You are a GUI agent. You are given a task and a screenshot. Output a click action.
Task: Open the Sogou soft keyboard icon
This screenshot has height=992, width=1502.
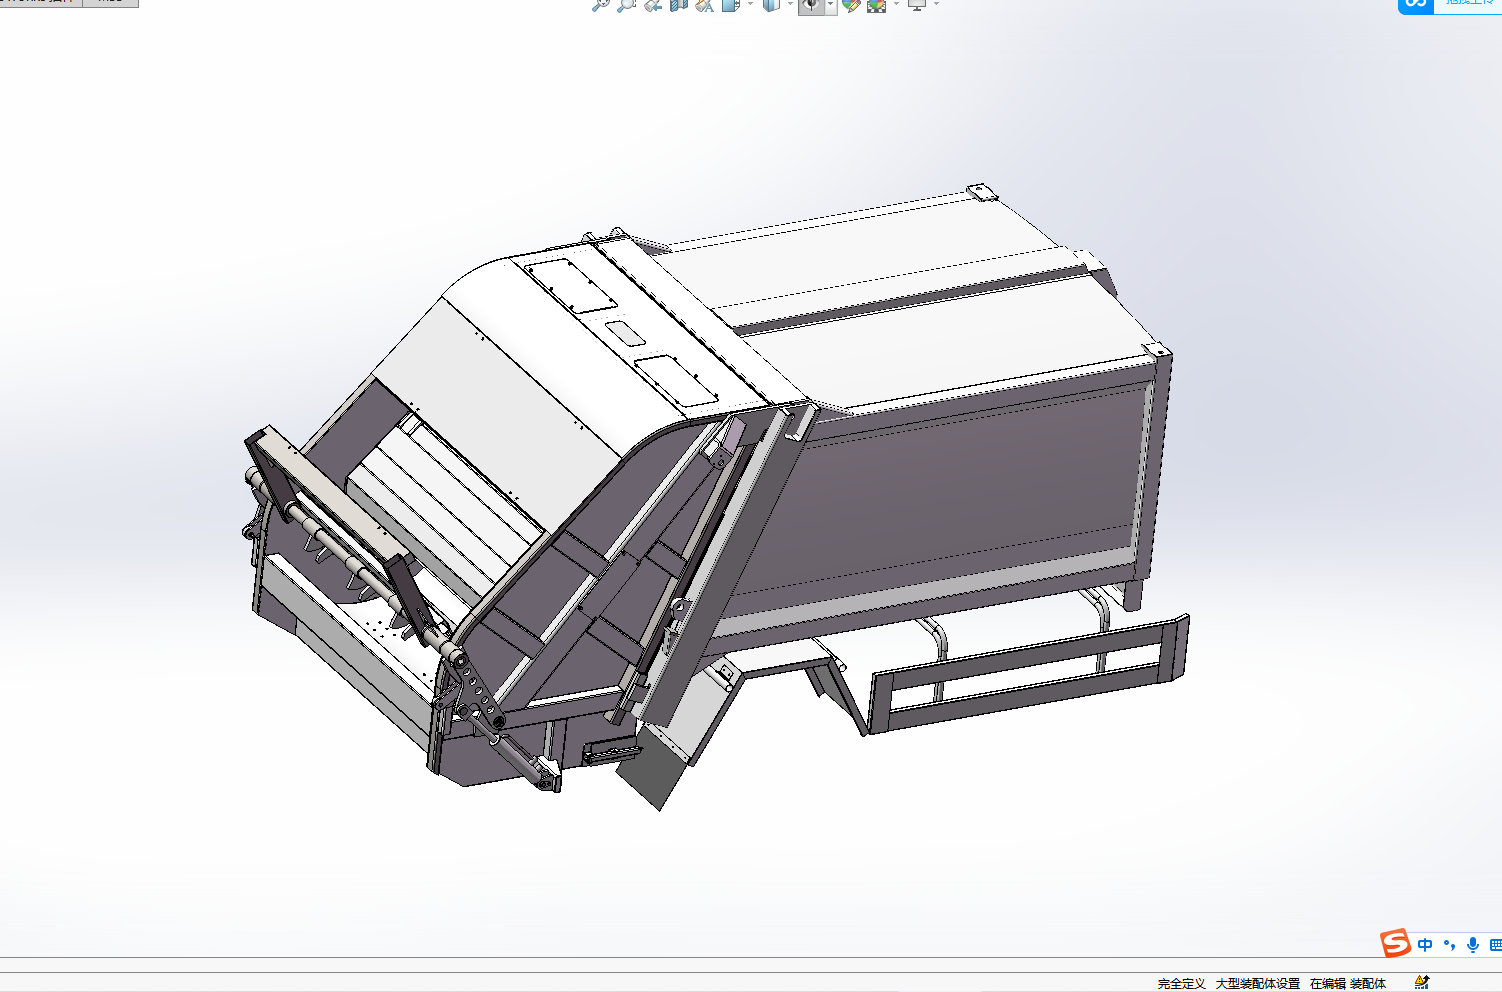(x=1496, y=945)
